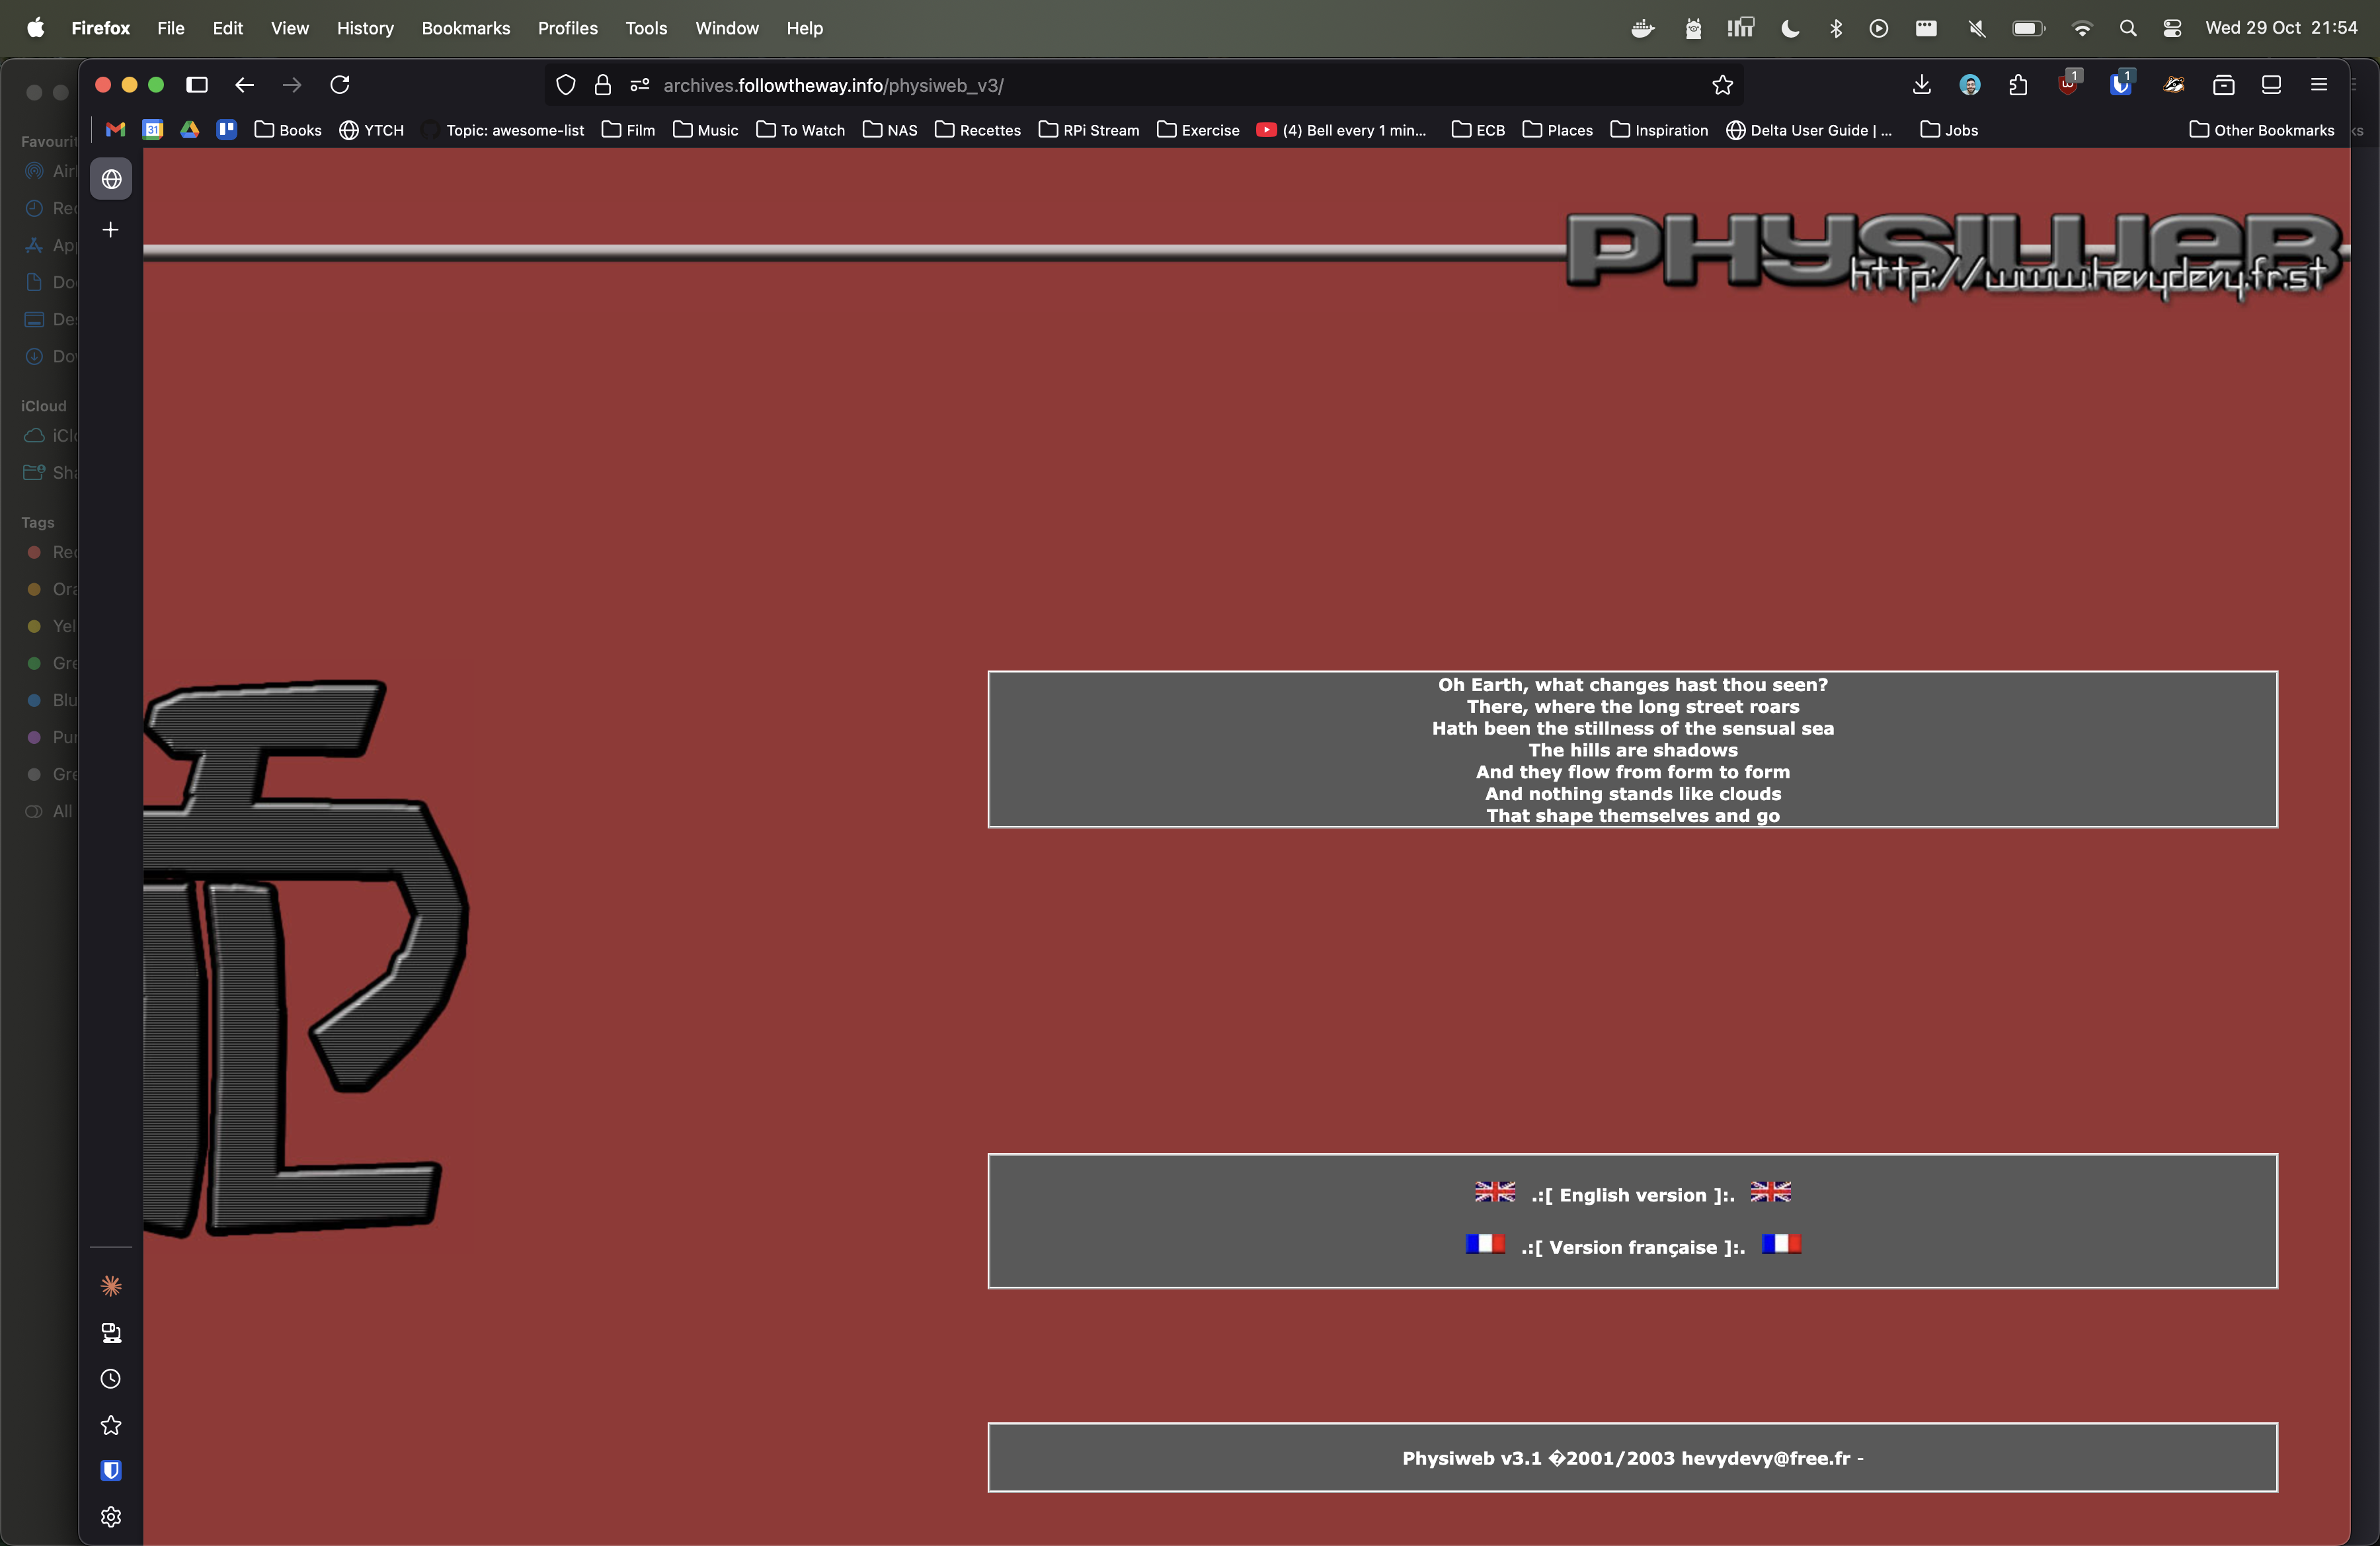Open History clock in sidebar
The height and width of the screenshot is (1546, 2380).
point(111,1379)
